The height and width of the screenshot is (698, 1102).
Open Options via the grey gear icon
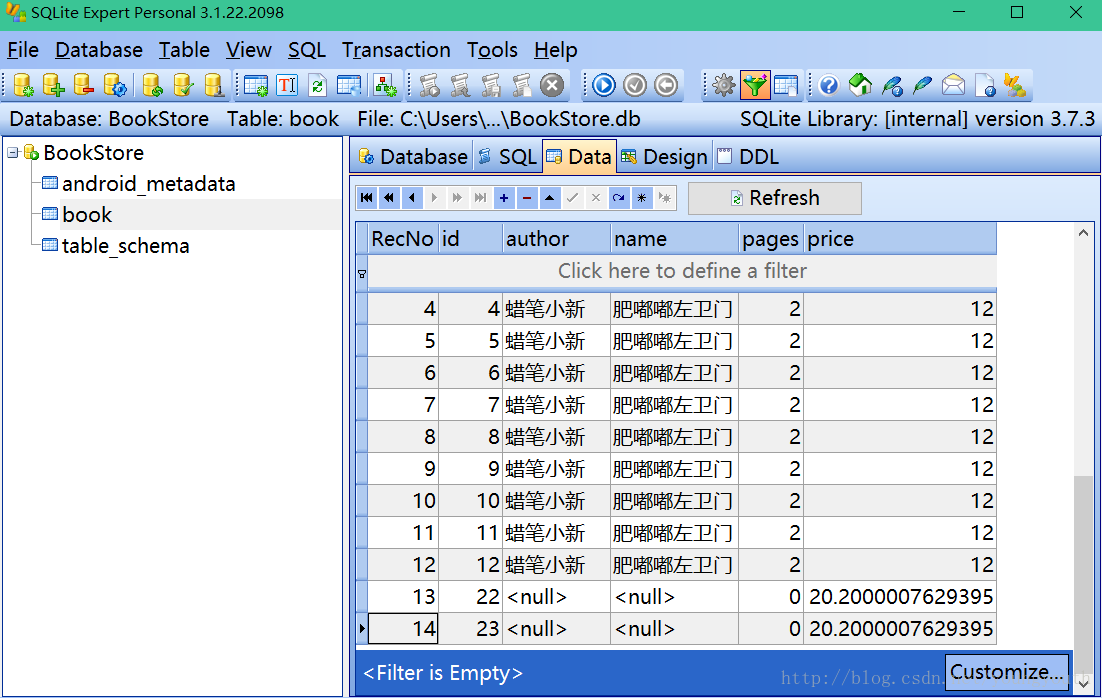point(723,86)
